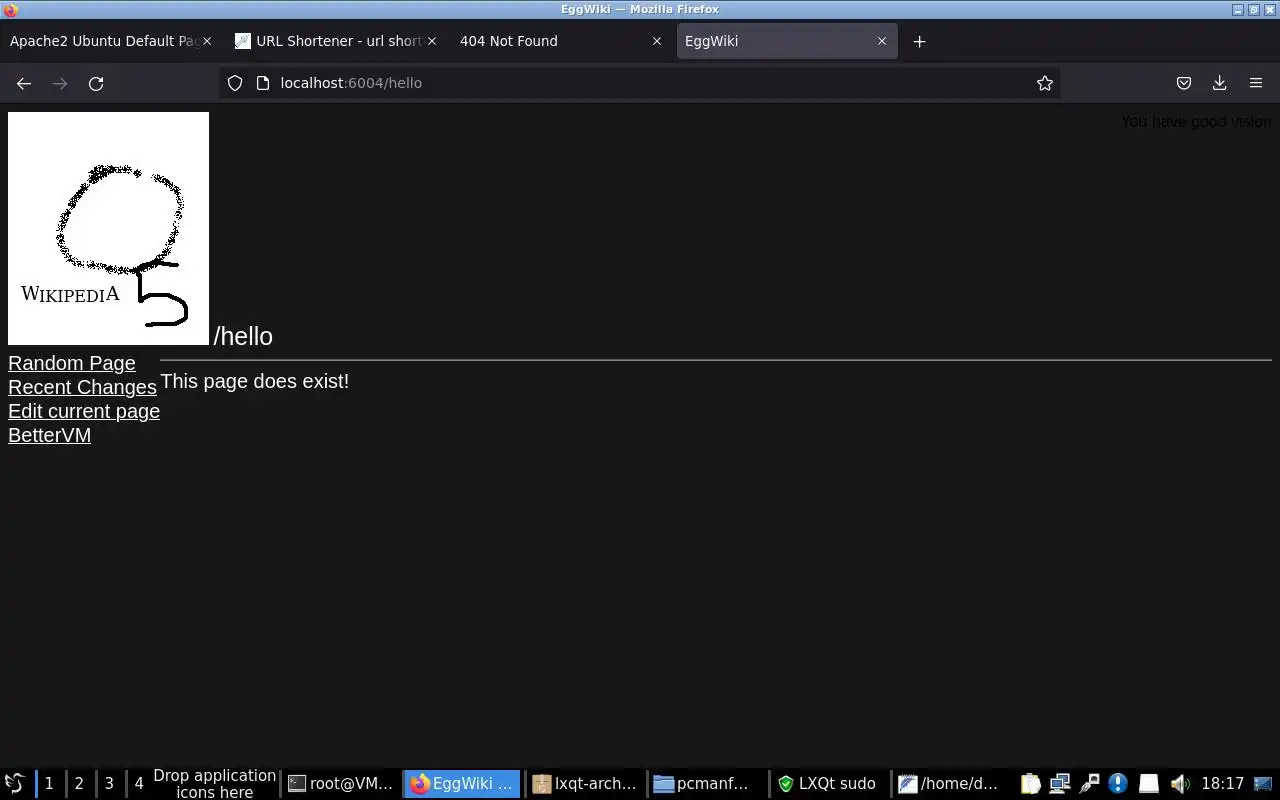Viewport: 1280px width, 800px height.
Task: Close the URL Shortener tab
Action: pos(432,41)
